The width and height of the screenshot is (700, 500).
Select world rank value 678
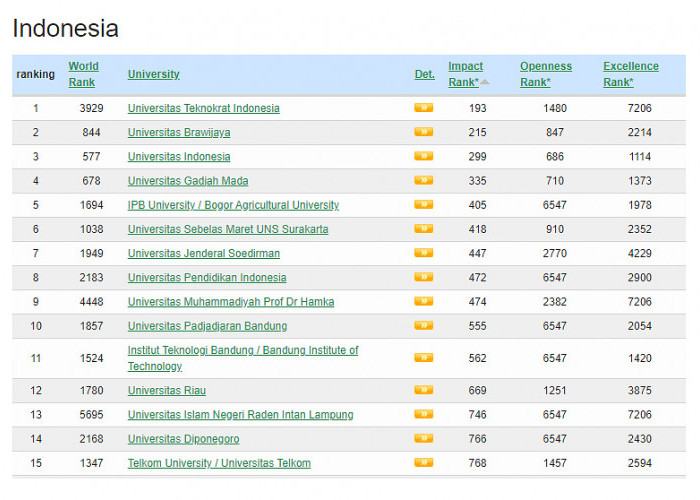[x=91, y=181]
